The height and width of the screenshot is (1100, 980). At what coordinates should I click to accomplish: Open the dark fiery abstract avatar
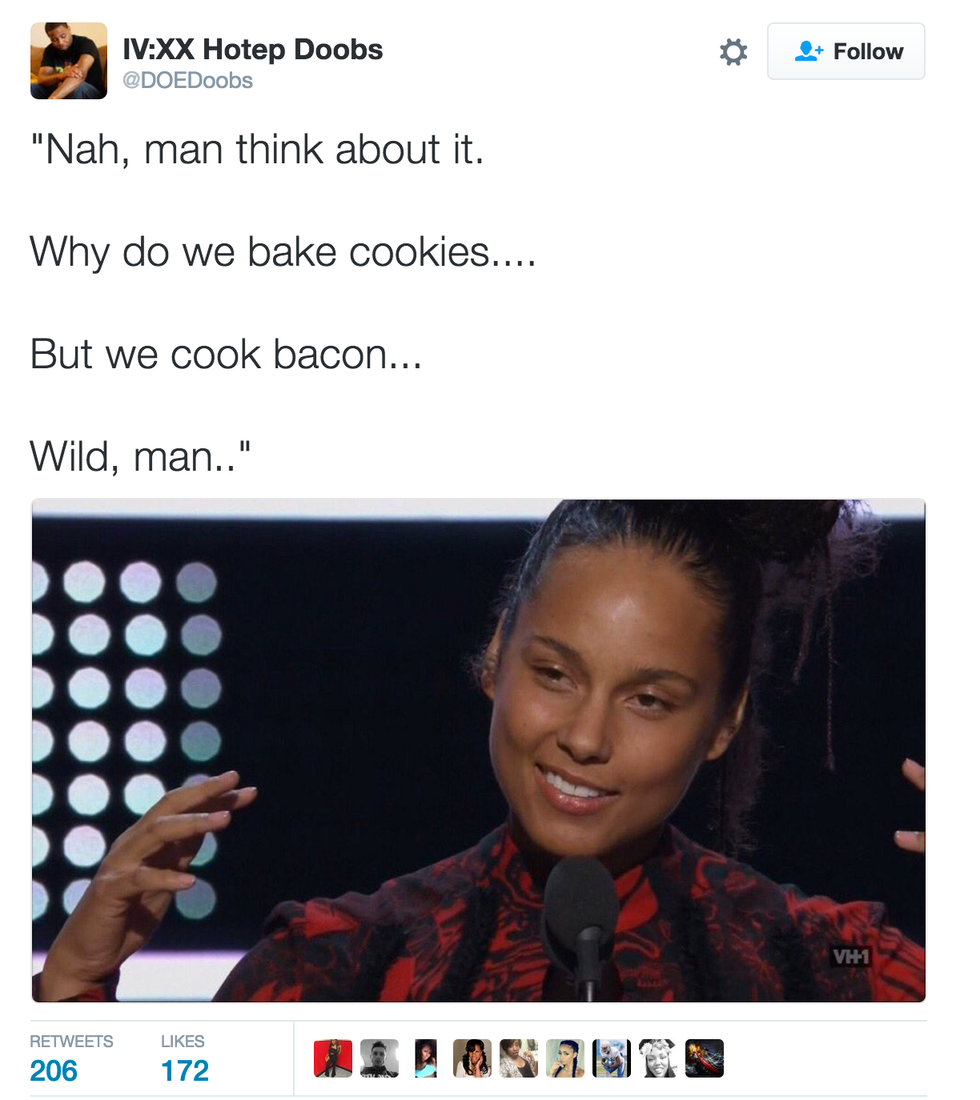point(704,1058)
